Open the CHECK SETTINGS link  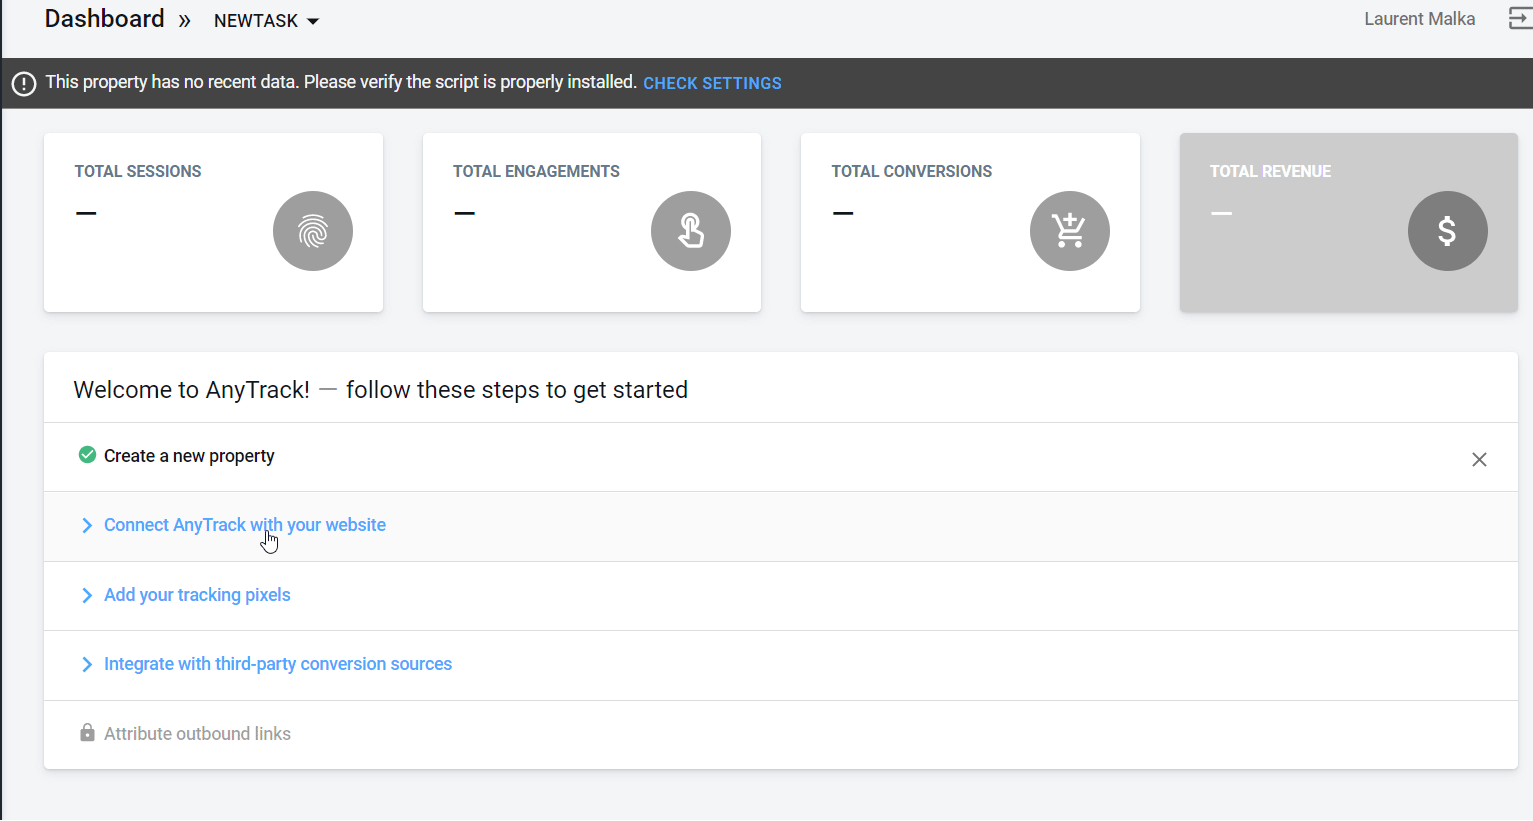(x=712, y=83)
